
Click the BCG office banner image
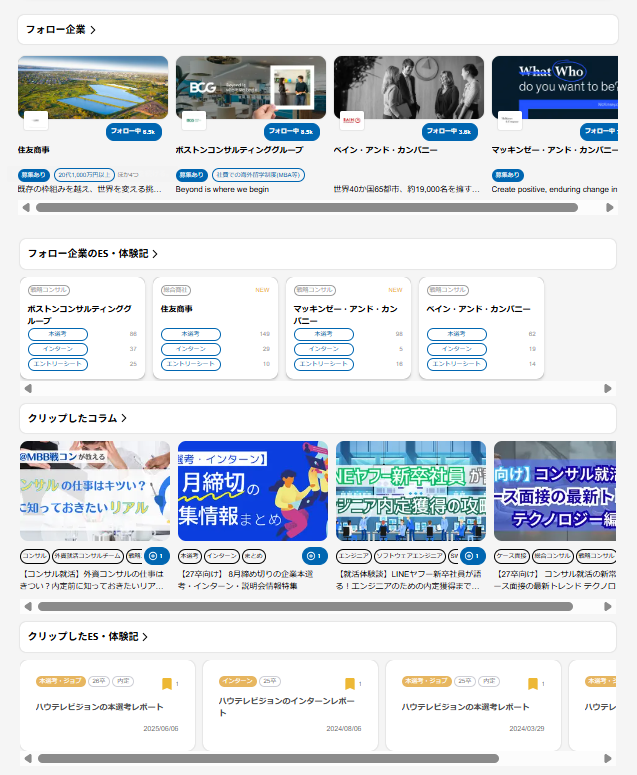pyautogui.click(x=251, y=87)
